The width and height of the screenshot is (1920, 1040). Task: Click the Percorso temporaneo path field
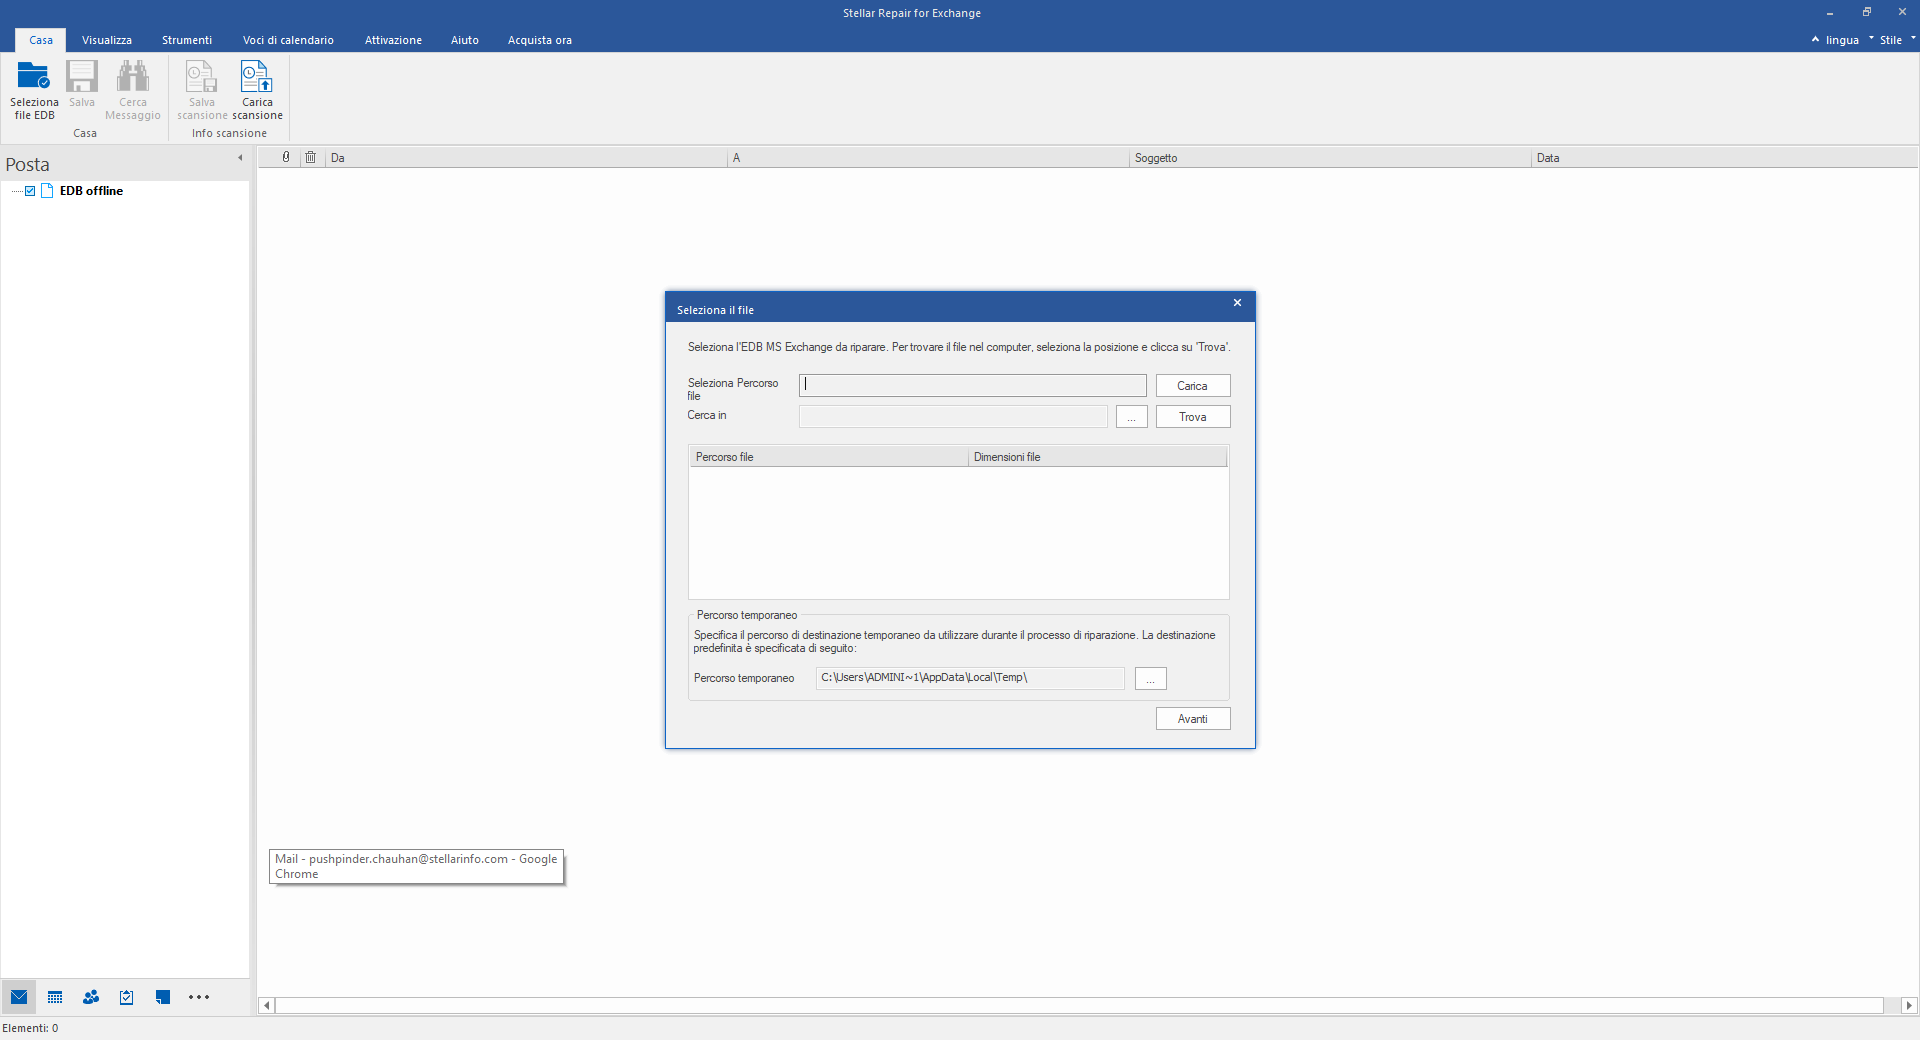click(x=970, y=678)
